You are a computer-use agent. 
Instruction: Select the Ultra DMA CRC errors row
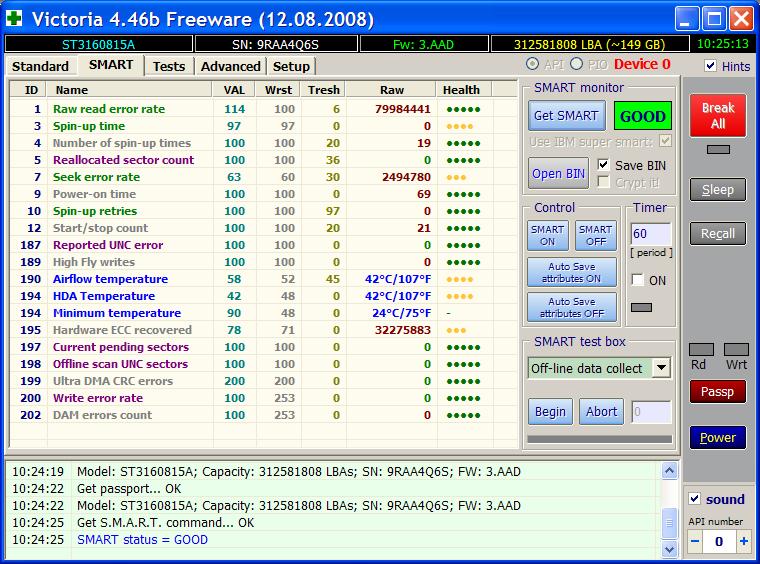[x=263, y=381]
